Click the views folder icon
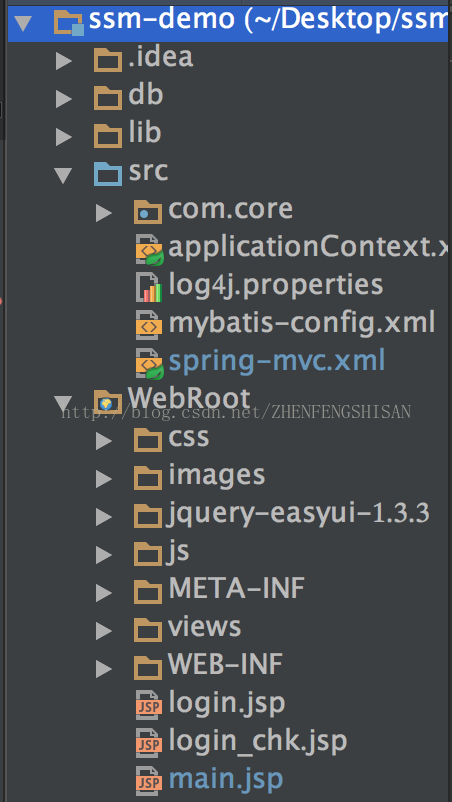Image resolution: width=452 pixels, height=802 pixels. [148, 630]
